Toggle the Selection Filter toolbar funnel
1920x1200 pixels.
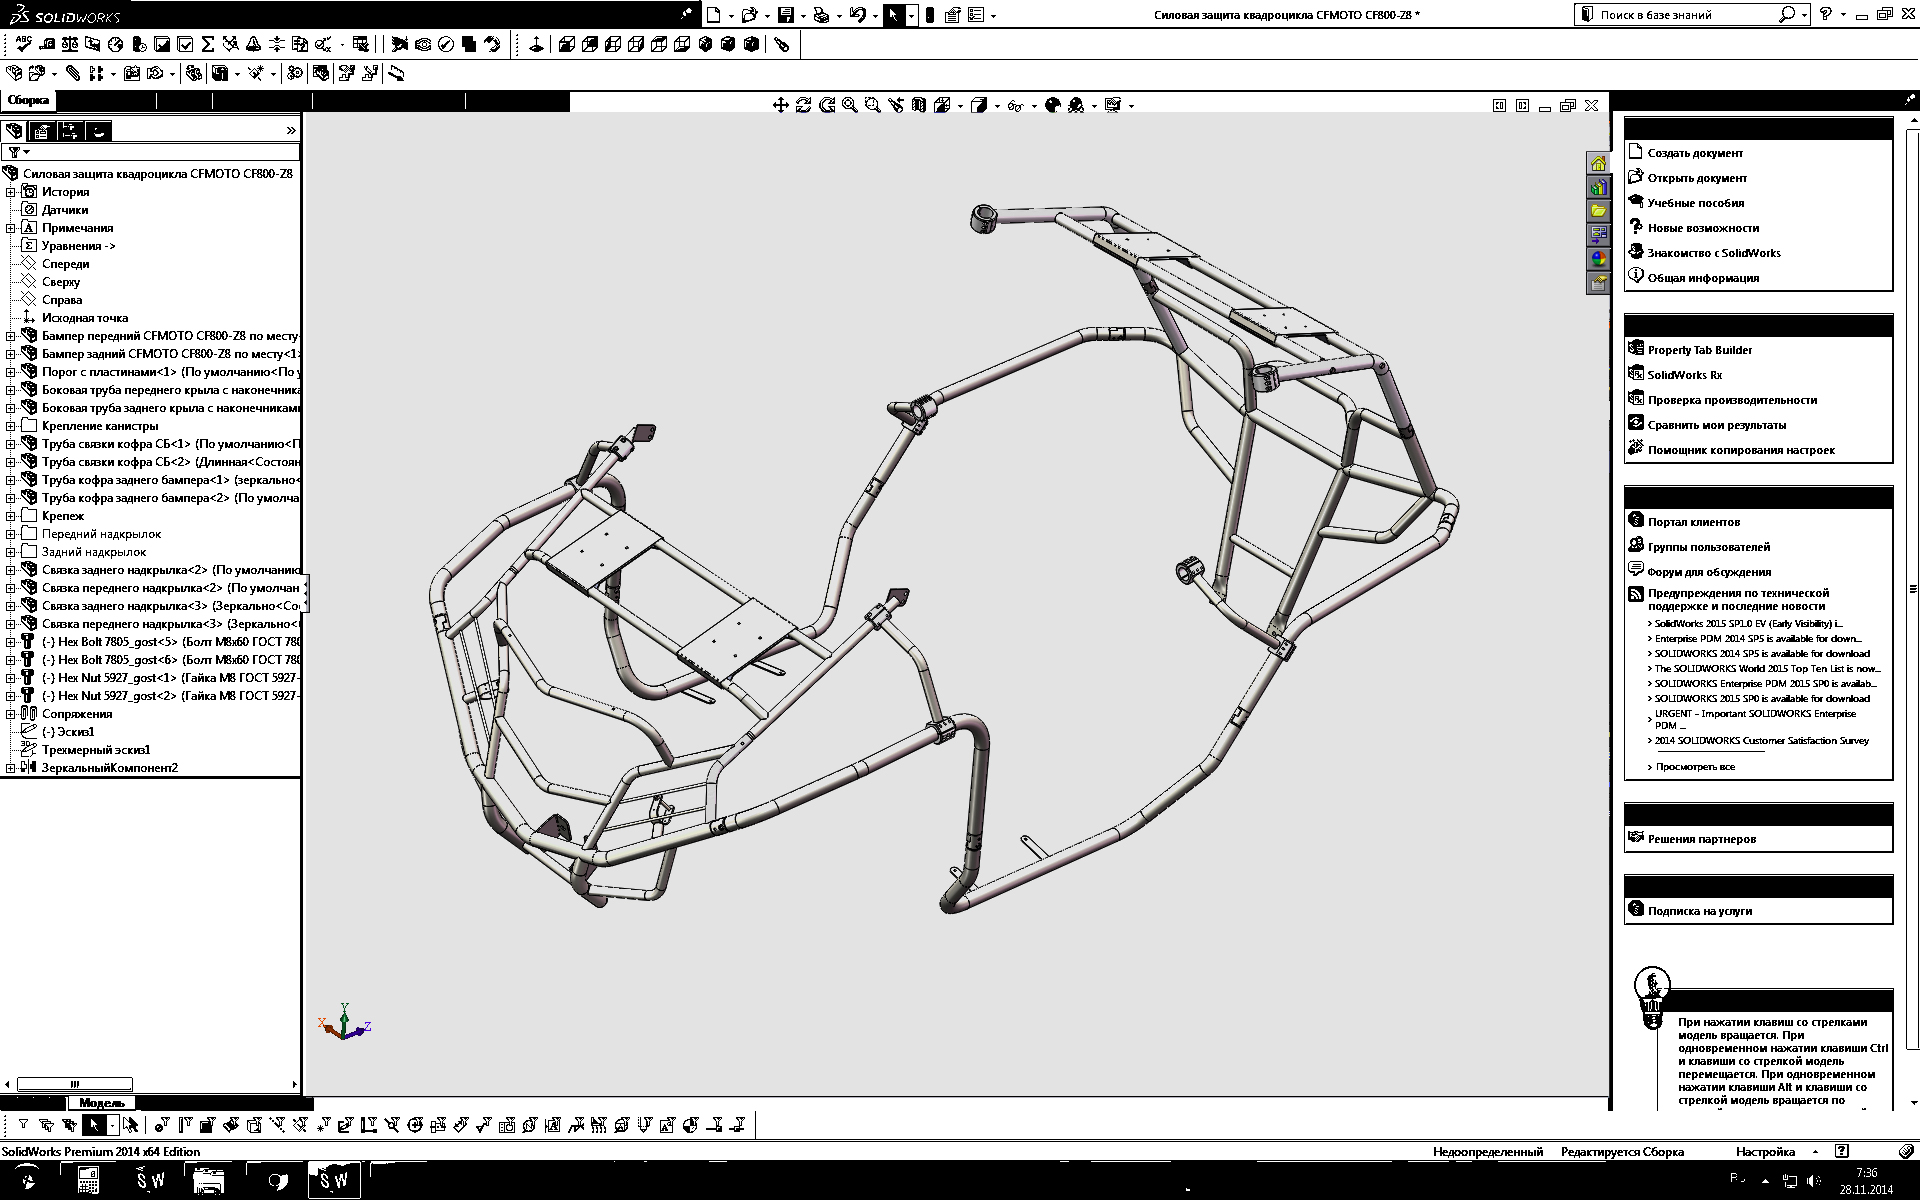click(23, 1125)
